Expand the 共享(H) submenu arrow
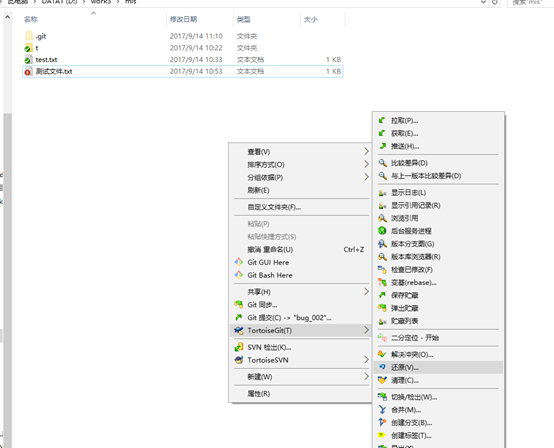Screen dimensions: 554x448 click(x=366, y=291)
